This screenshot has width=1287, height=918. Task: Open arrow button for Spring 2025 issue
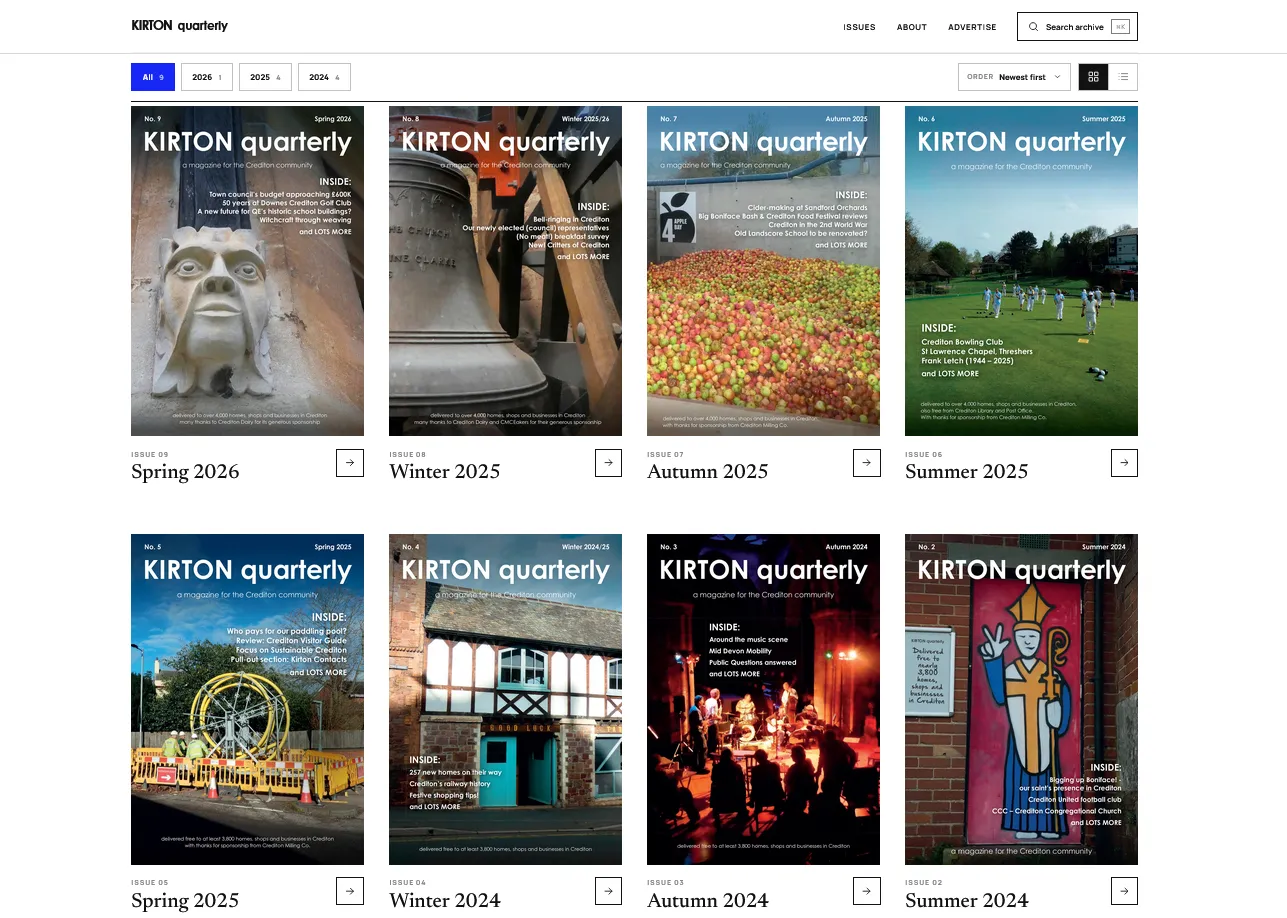(x=350, y=891)
